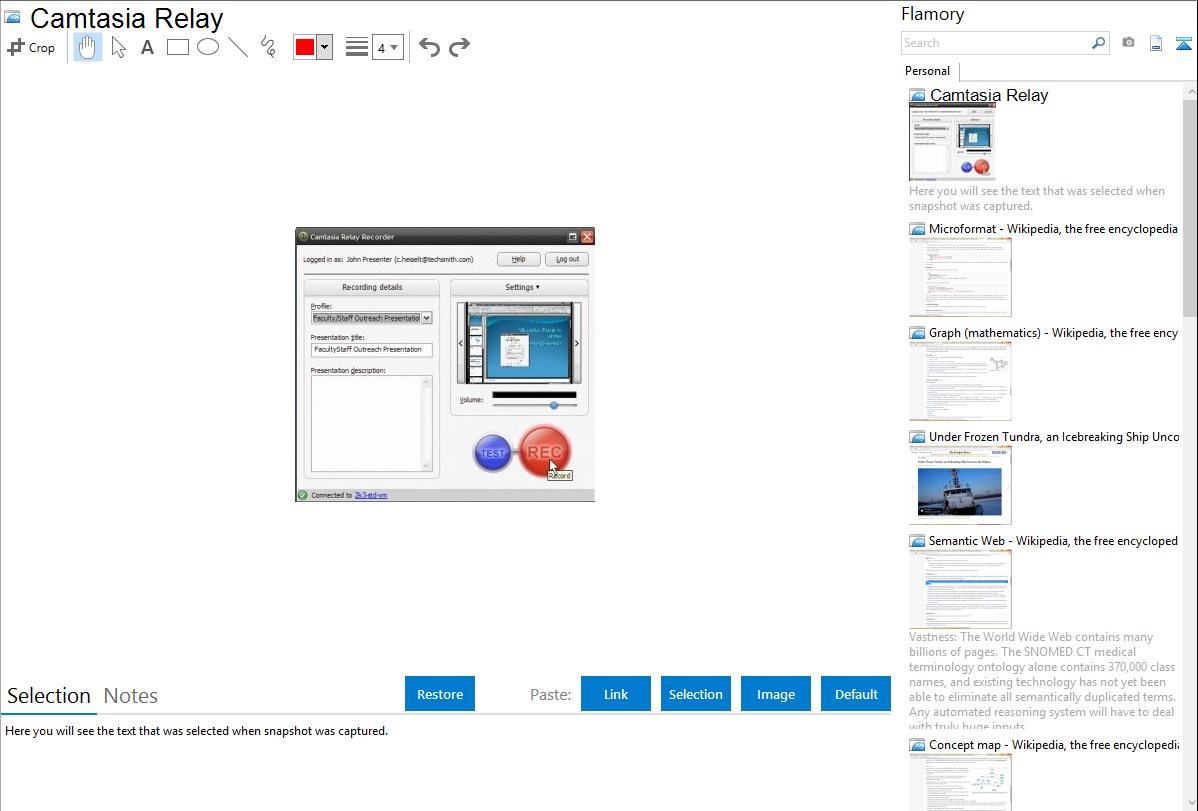Click the Presentation title field
The height and width of the screenshot is (811, 1198).
371,349
